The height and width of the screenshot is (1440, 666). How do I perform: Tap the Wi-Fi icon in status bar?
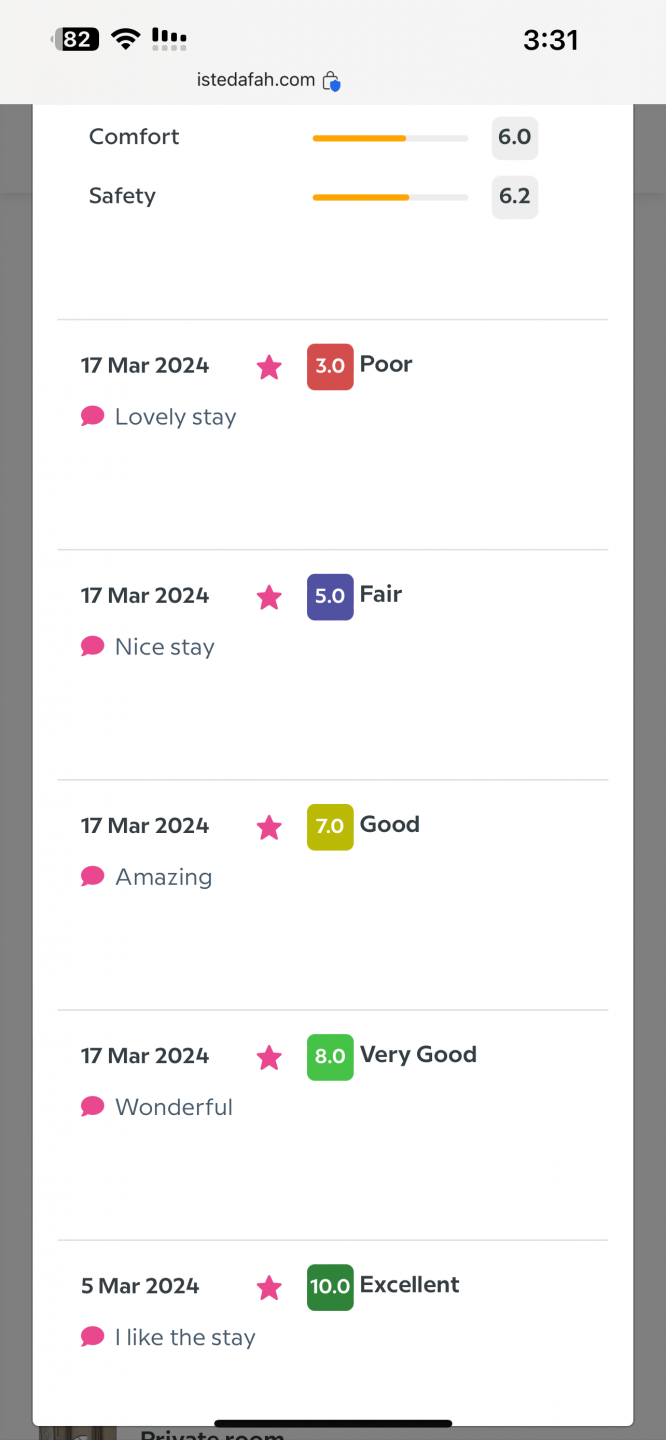tap(126, 39)
